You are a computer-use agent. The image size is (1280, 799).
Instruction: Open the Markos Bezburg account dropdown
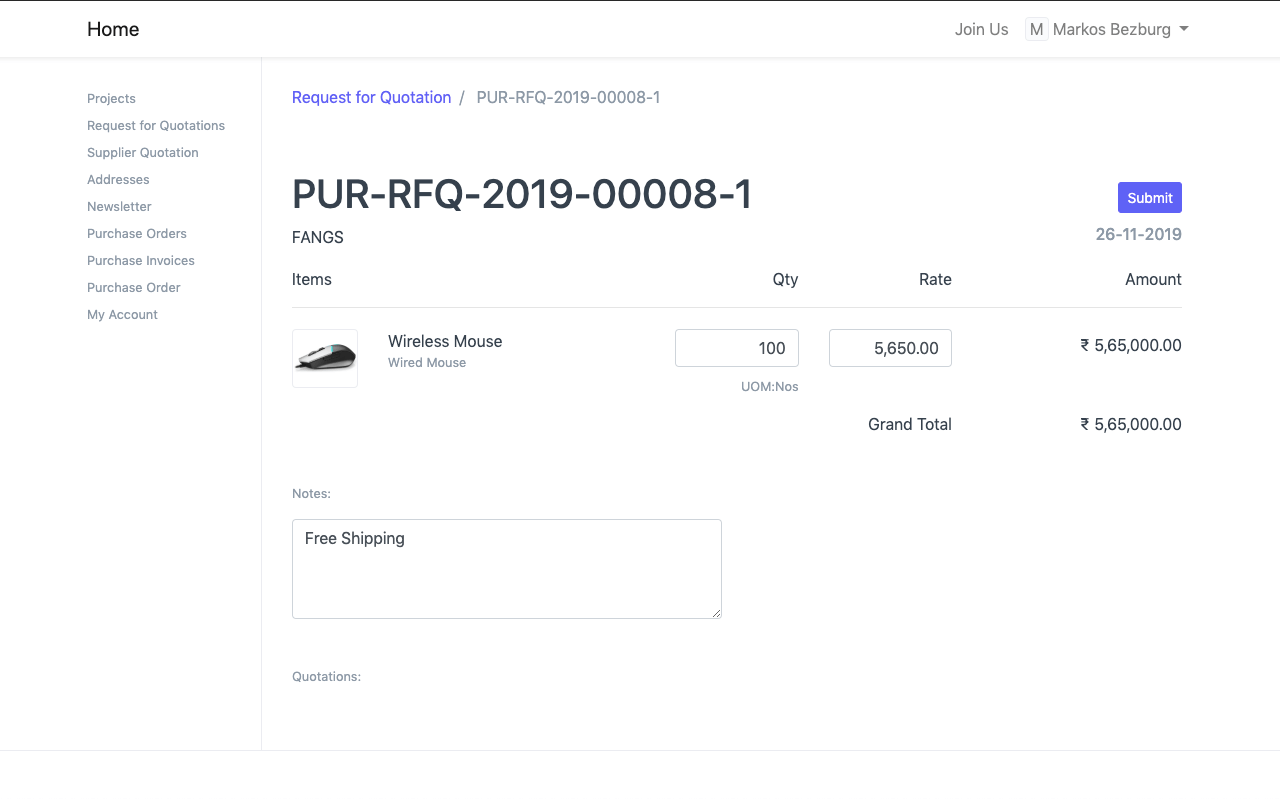pyautogui.click(x=1112, y=29)
